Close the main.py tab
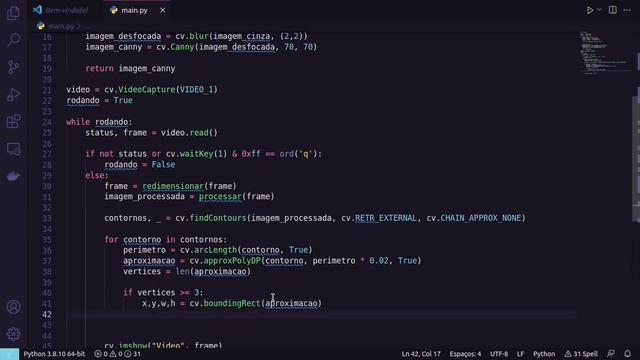 pyautogui.click(x=162, y=10)
